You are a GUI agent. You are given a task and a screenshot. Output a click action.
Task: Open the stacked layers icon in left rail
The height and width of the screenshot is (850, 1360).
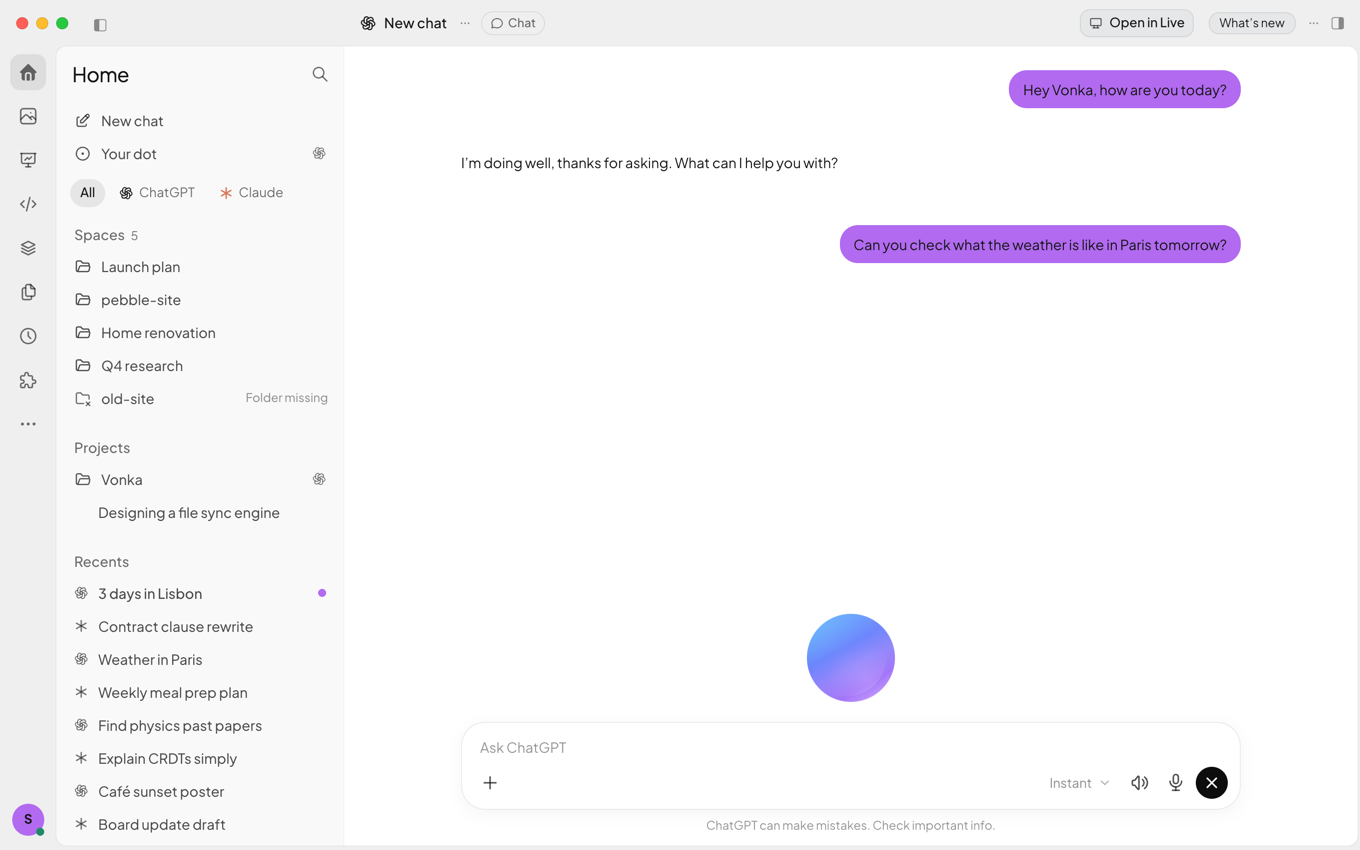(x=28, y=248)
